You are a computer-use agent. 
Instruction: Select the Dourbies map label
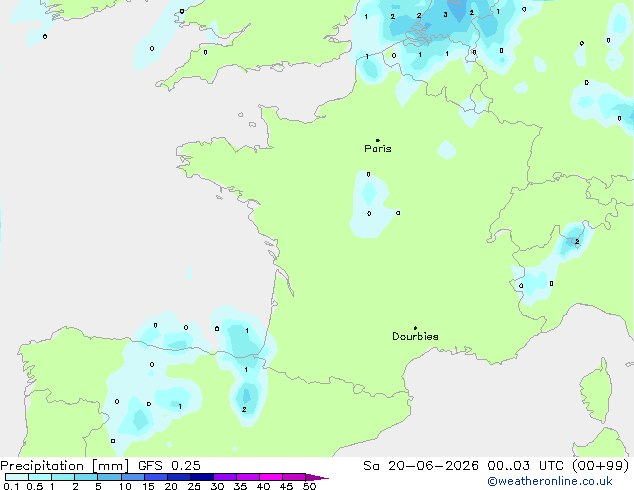point(415,336)
